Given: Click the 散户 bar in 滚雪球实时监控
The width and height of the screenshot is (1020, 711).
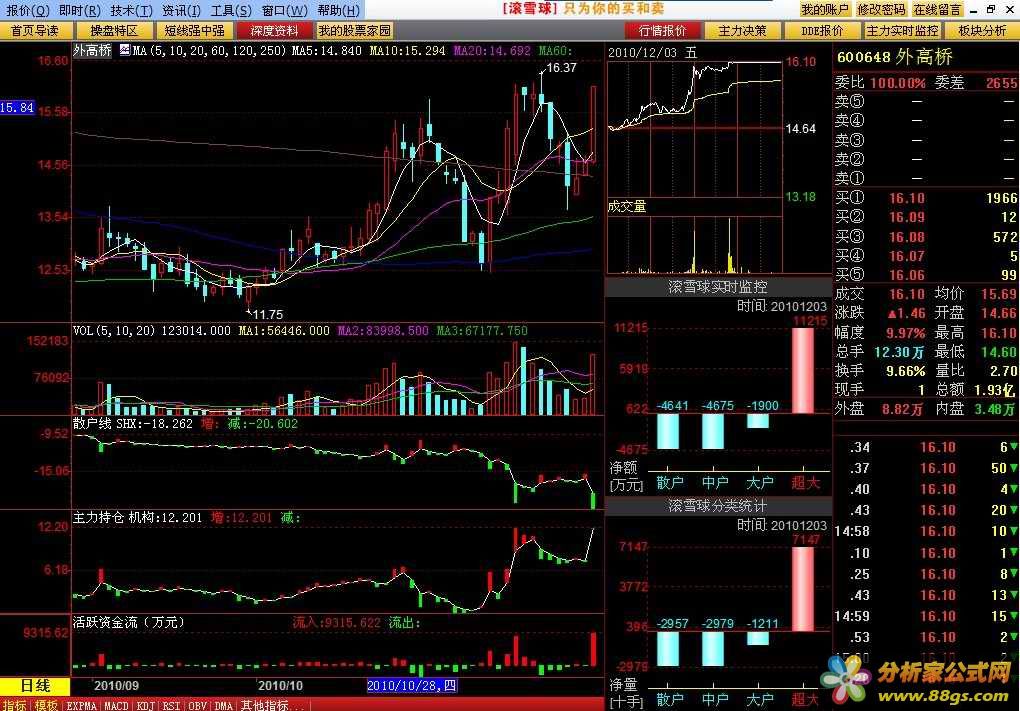Looking at the screenshot, I should tap(668, 431).
